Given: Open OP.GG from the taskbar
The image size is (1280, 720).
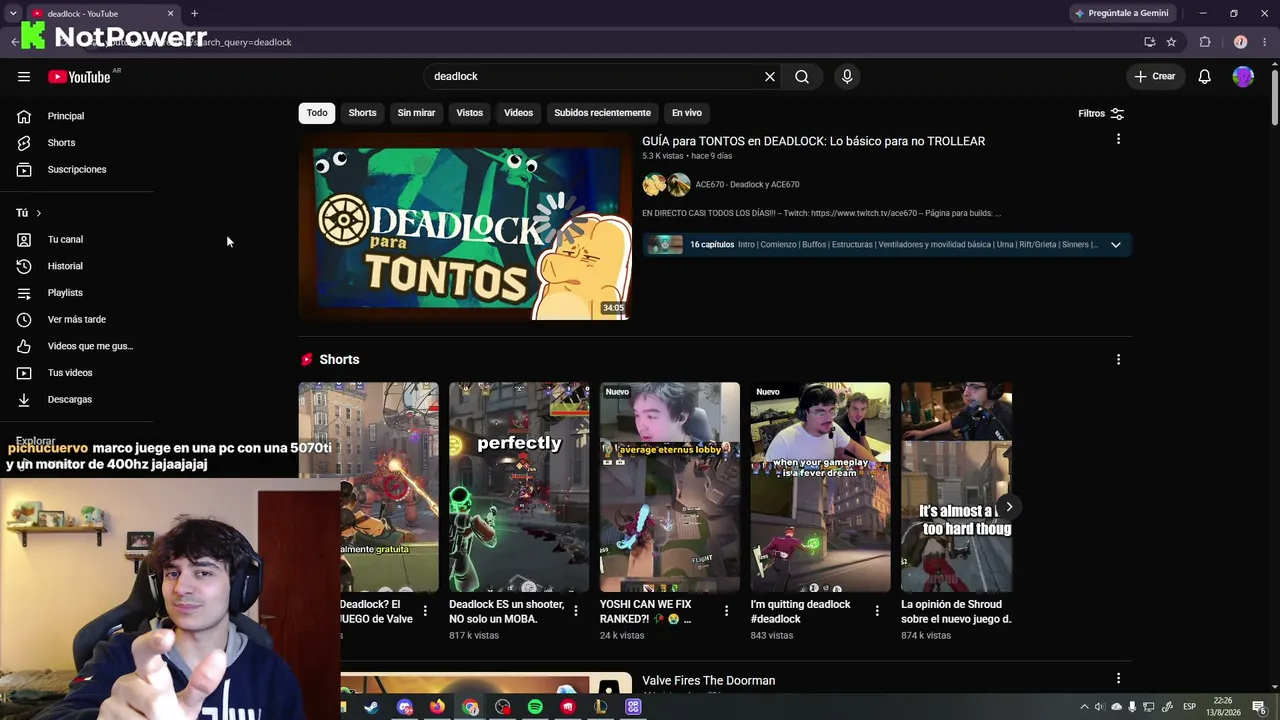Looking at the screenshot, I should point(633,707).
